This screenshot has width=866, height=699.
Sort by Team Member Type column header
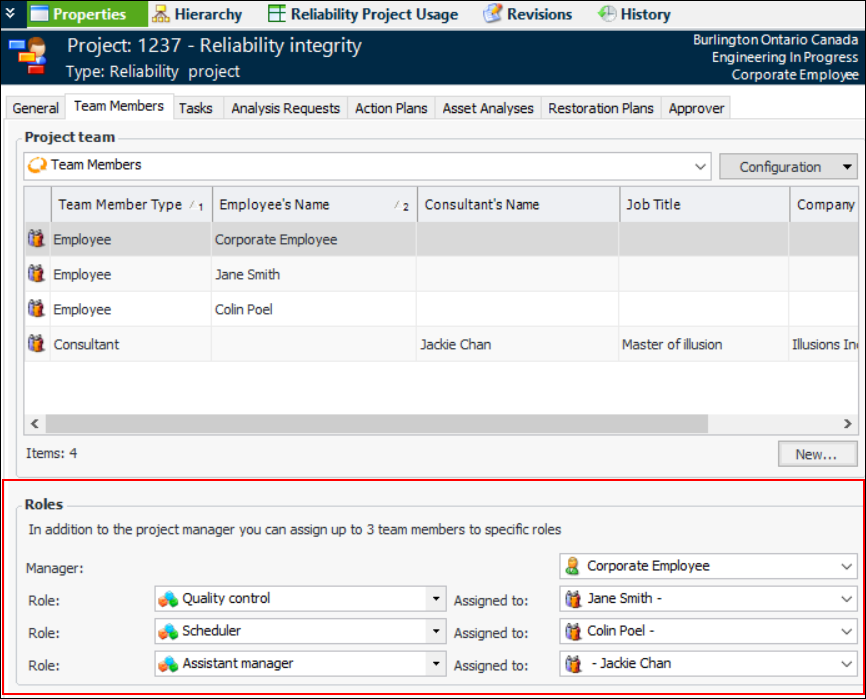point(120,205)
